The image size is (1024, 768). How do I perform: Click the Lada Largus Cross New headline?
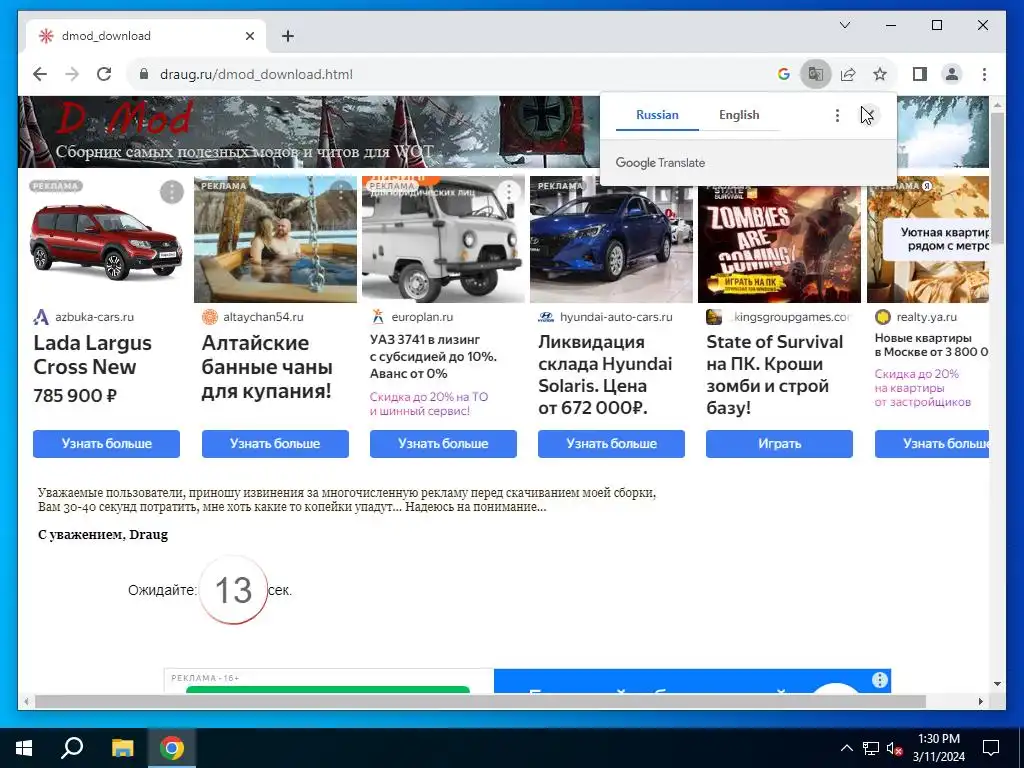92,355
